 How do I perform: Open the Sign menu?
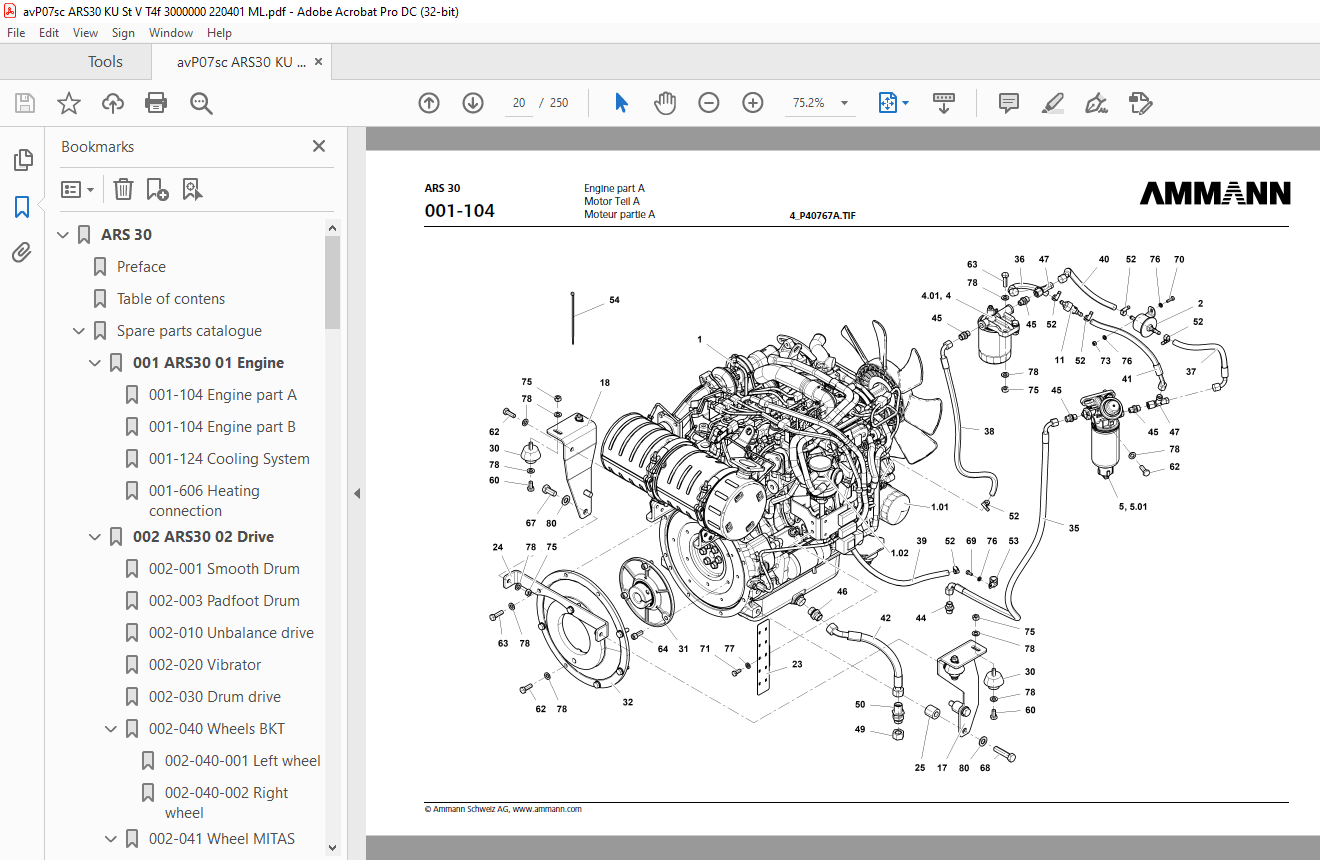point(123,33)
